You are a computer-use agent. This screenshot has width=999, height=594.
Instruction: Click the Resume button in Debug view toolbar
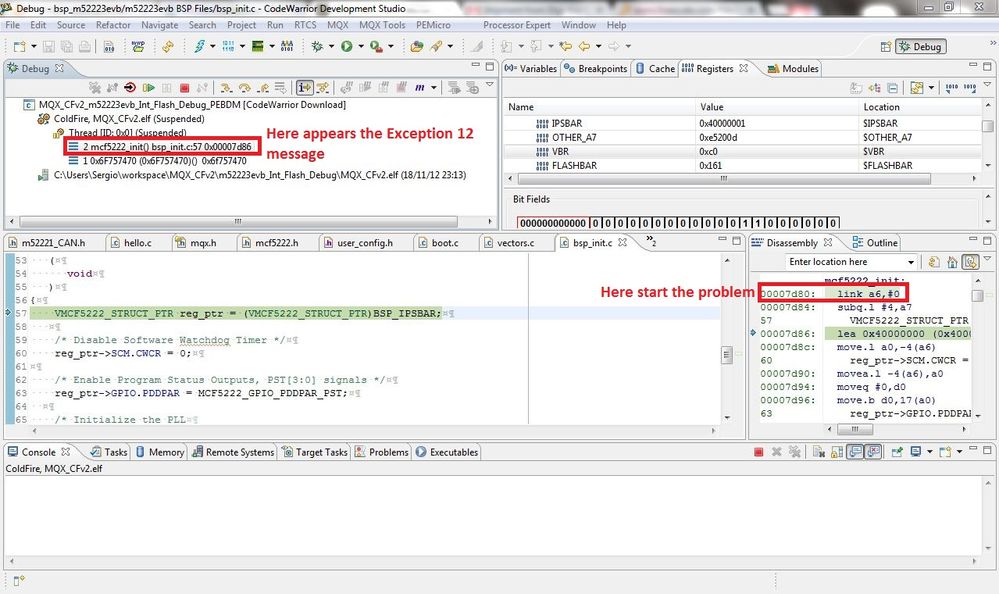click(148, 87)
